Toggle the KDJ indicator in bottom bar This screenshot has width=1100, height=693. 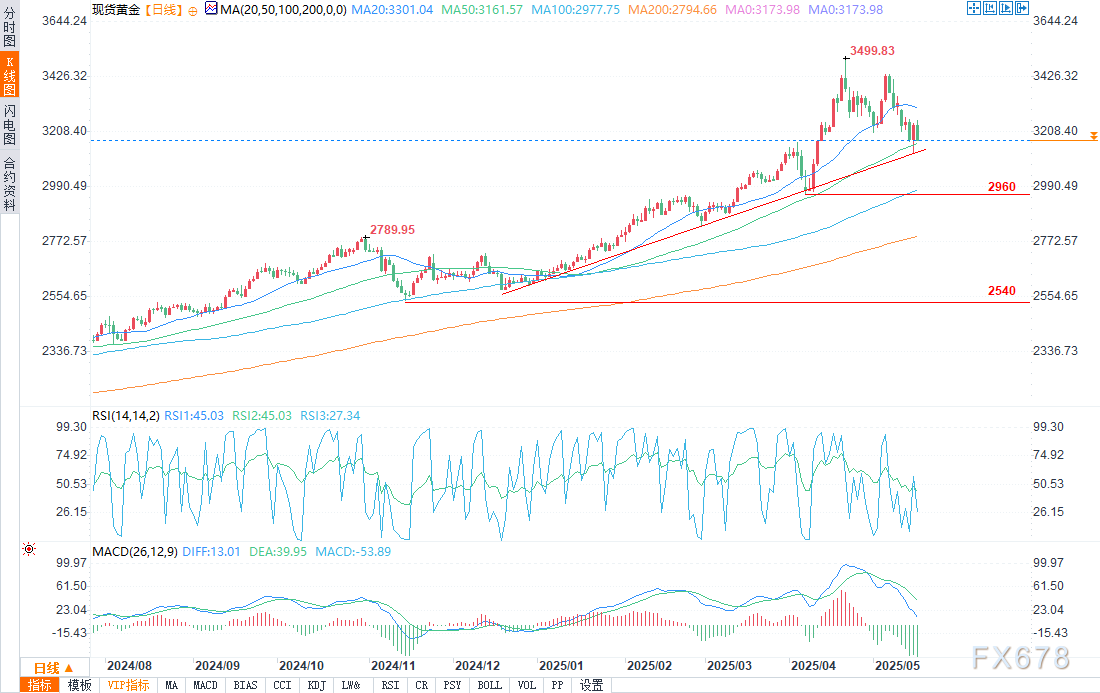pyautogui.click(x=314, y=685)
